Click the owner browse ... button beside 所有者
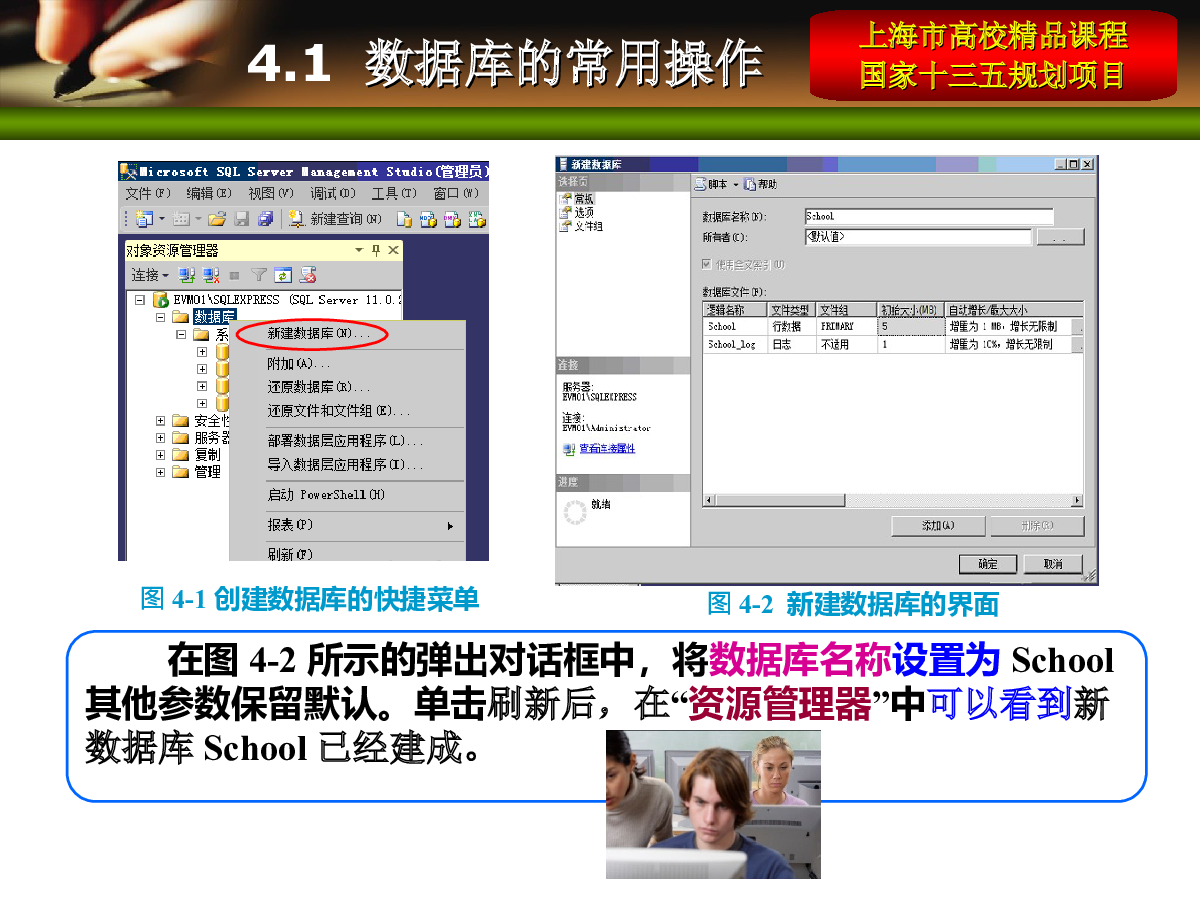The height and width of the screenshot is (900, 1200). [x=1061, y=238]
